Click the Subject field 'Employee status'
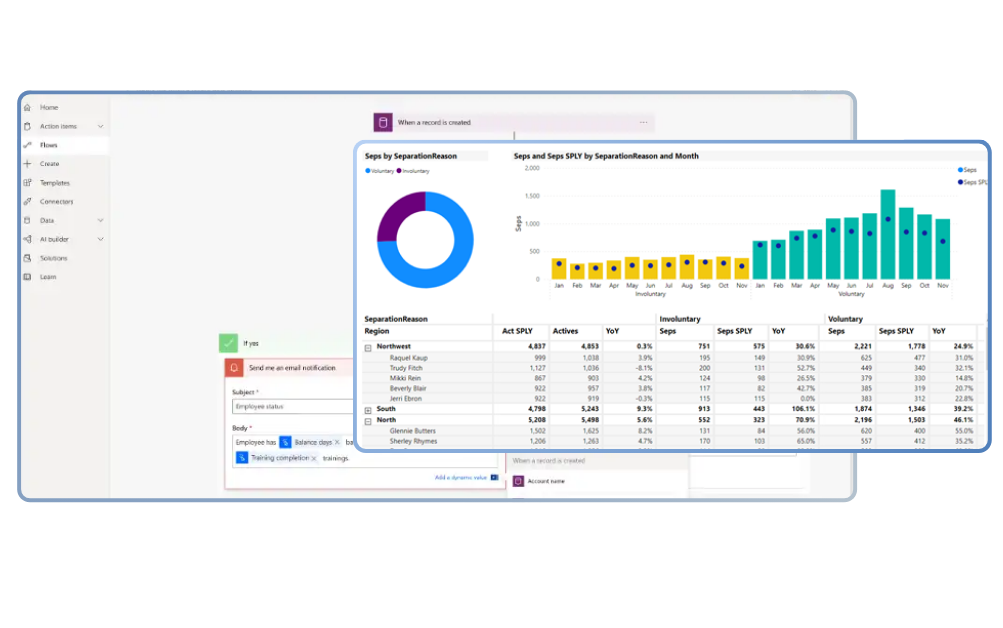1003x628 pixels. [290, 407]
